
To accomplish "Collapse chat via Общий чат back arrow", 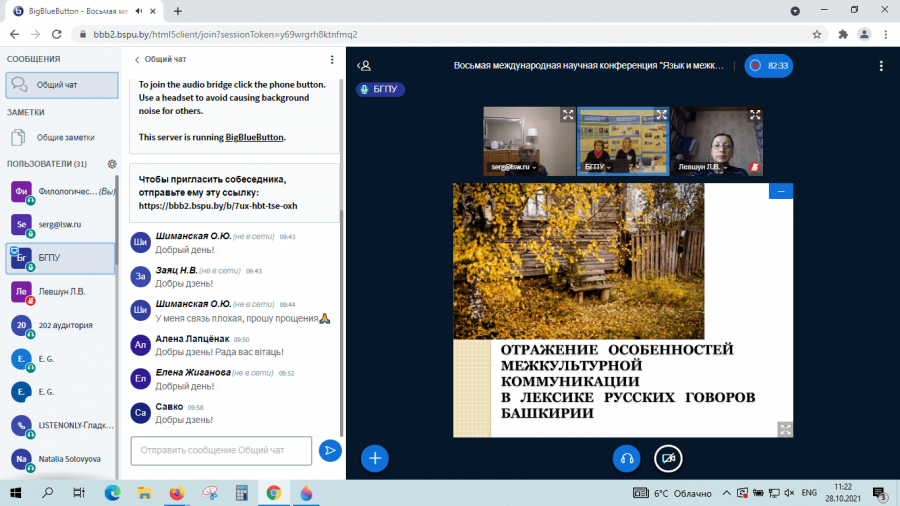I will point(160,60).
